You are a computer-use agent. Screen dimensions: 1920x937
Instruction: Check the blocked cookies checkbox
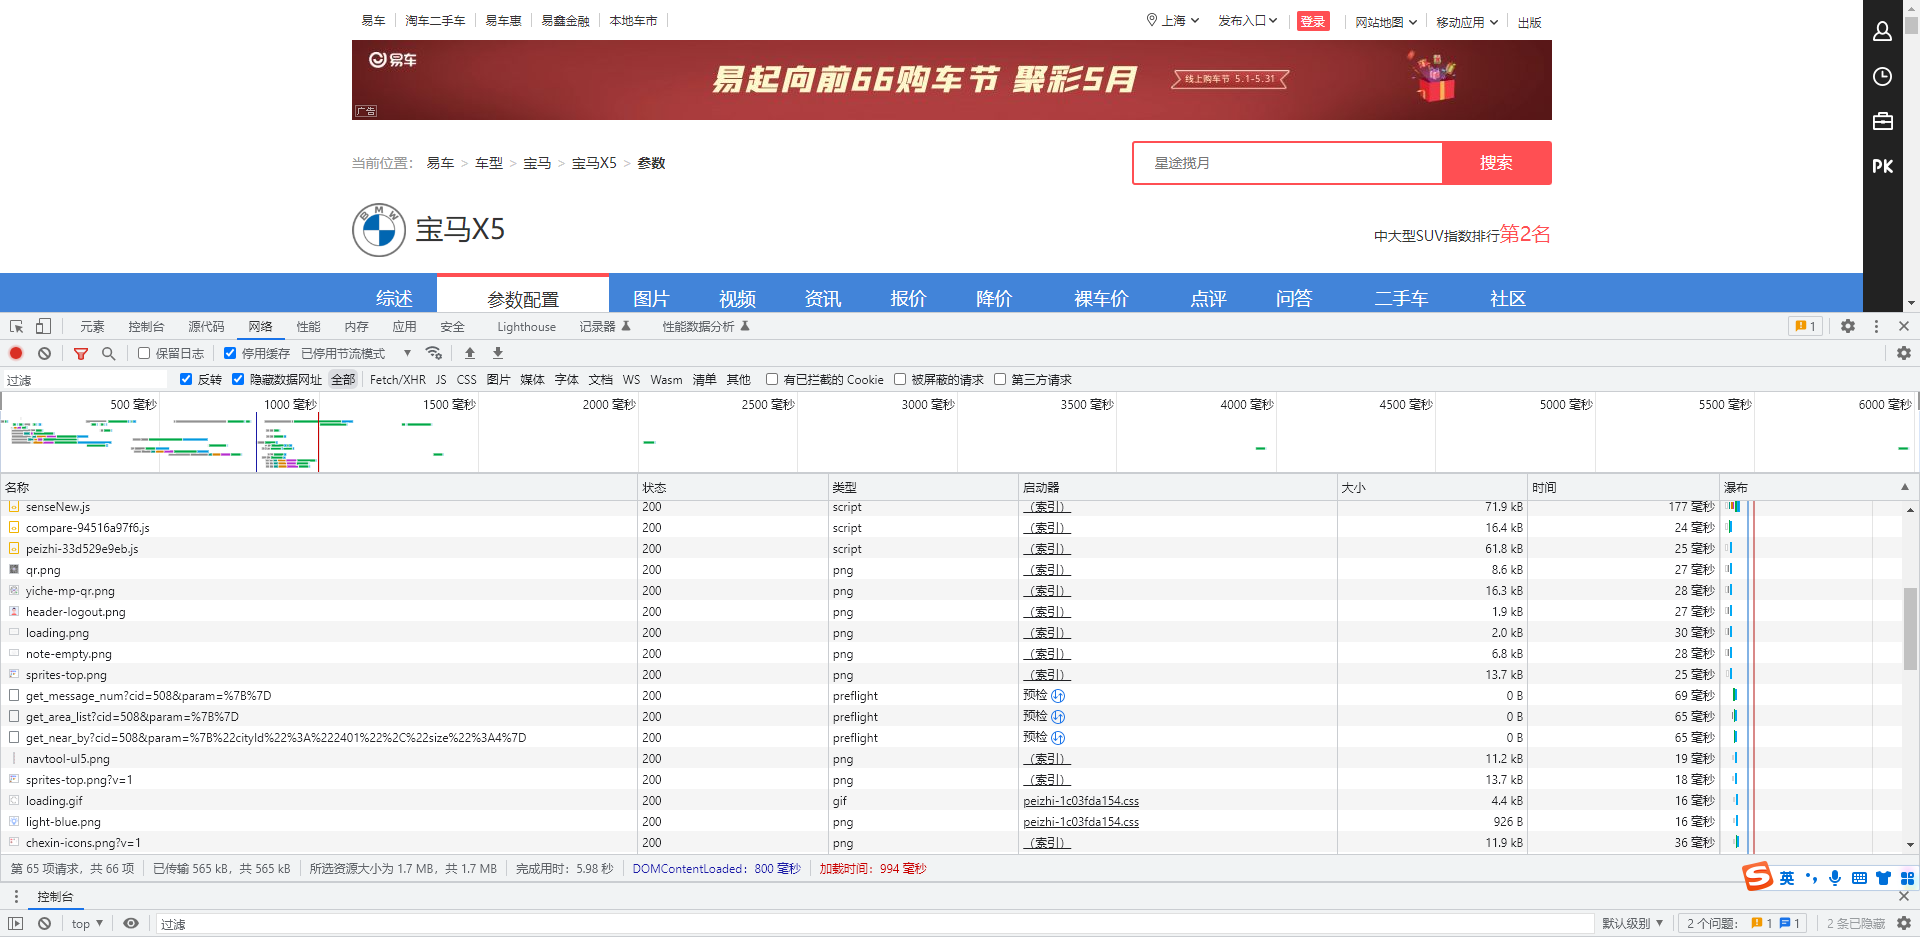772,379
